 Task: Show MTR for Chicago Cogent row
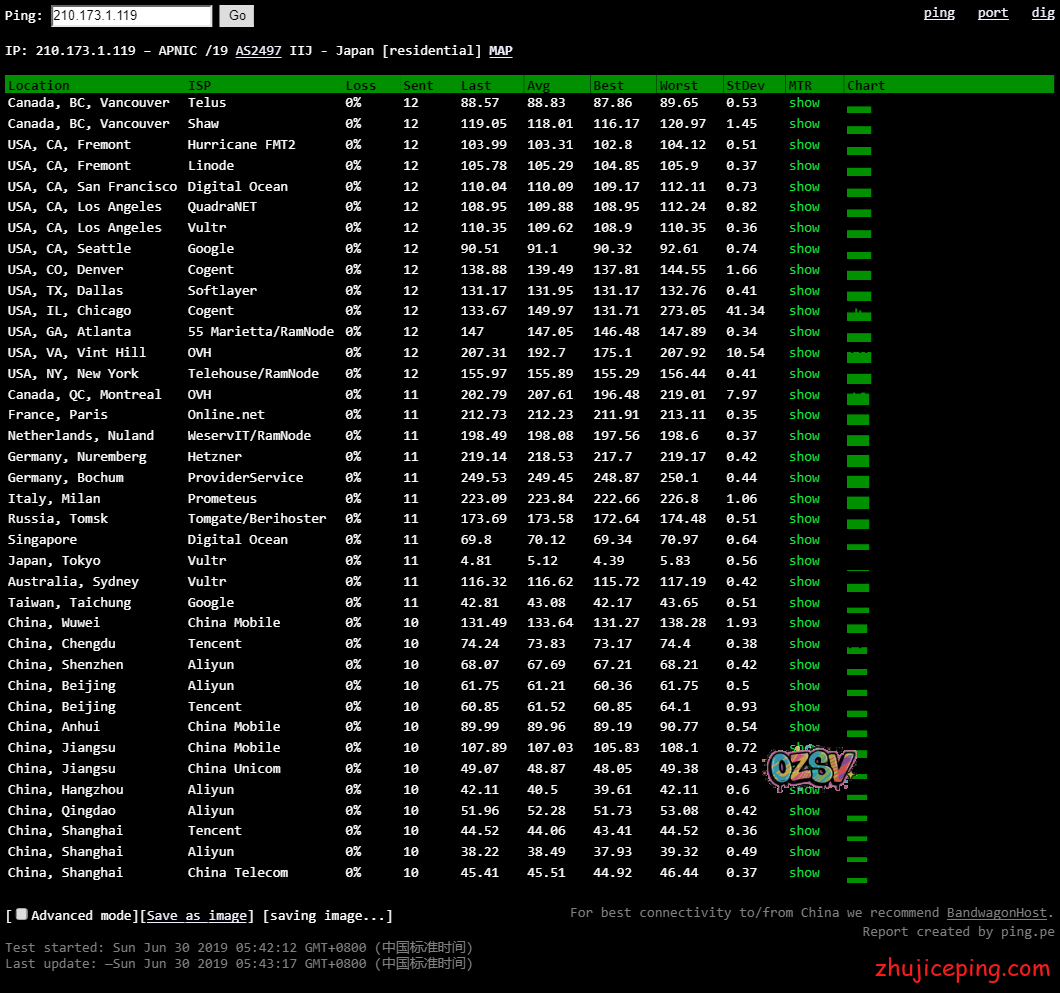[804, 311]
